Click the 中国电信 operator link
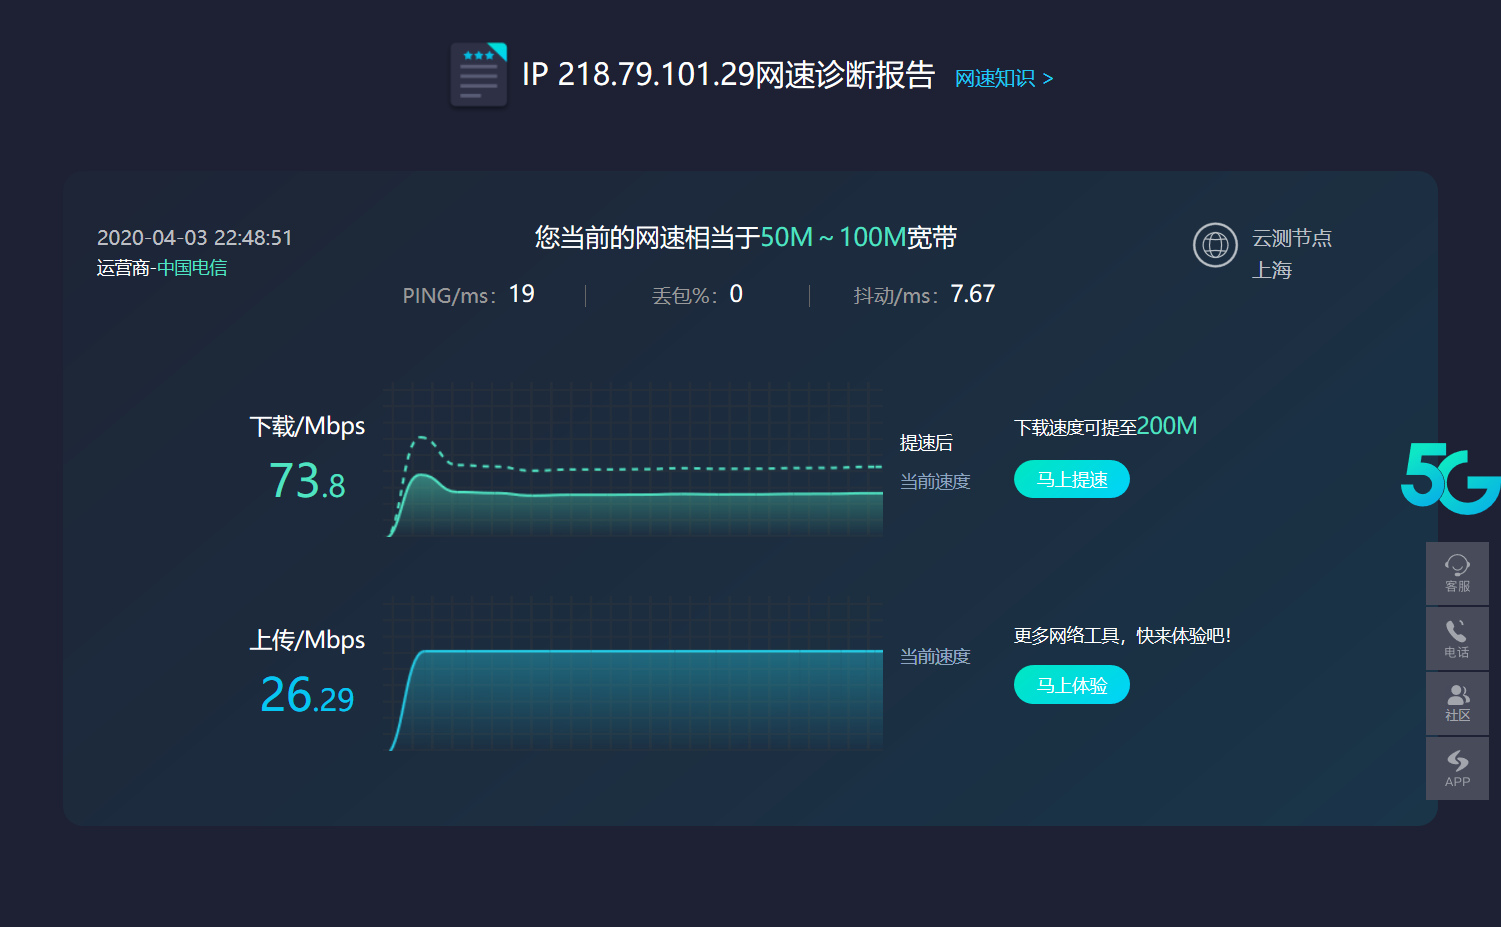 click(x=192, y=268)
